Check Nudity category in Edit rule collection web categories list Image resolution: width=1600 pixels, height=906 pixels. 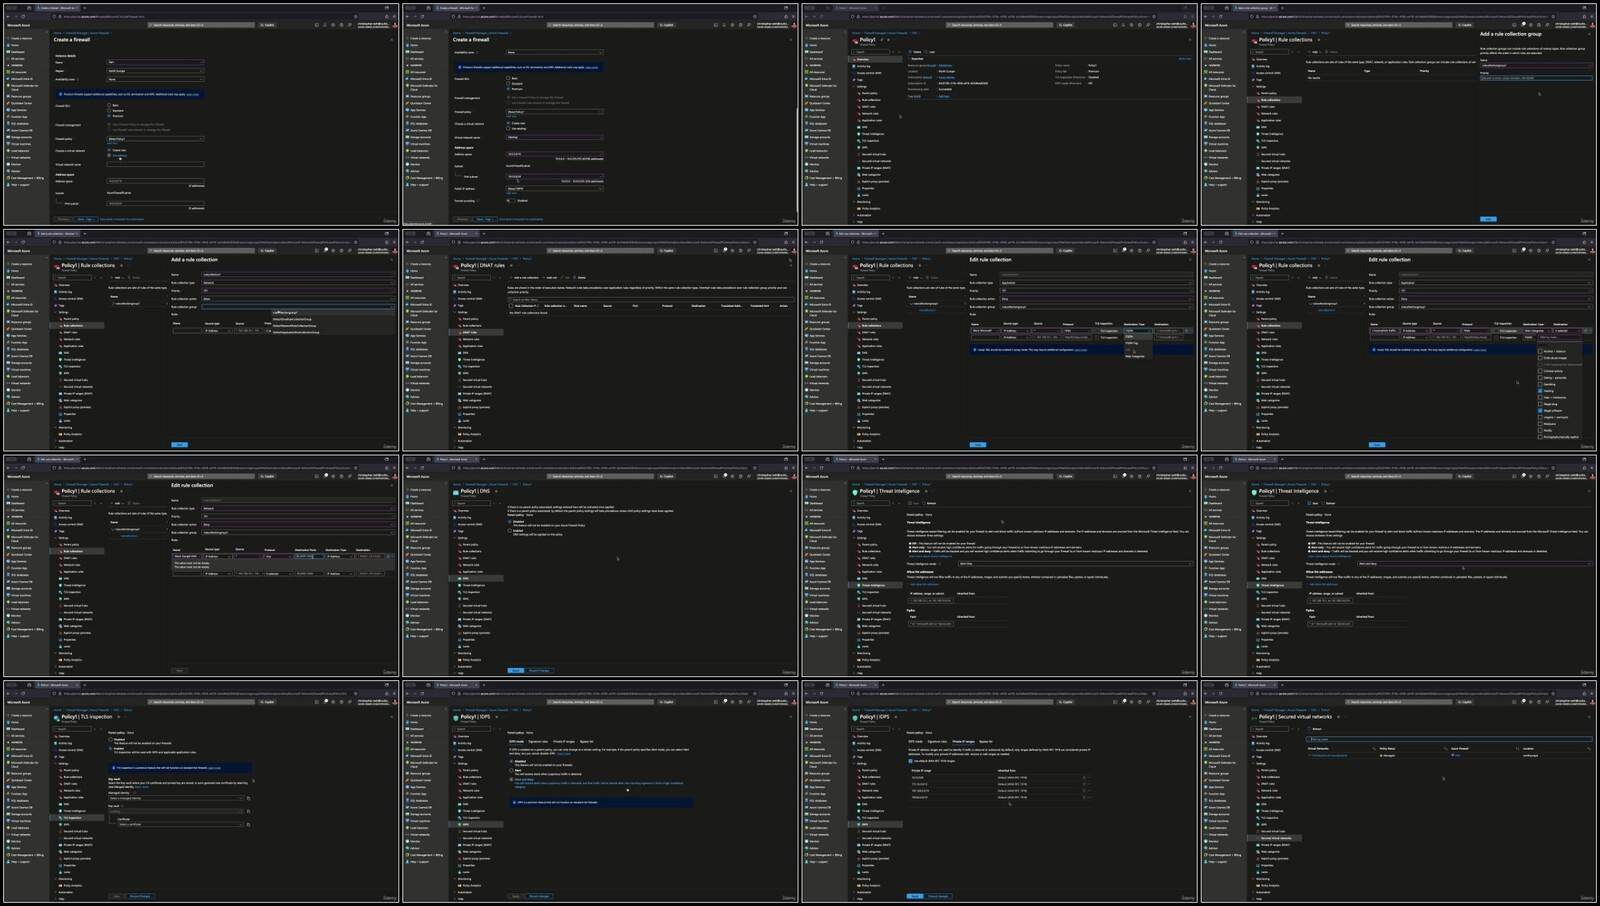pyautogui.click(x=1540, y=430)
